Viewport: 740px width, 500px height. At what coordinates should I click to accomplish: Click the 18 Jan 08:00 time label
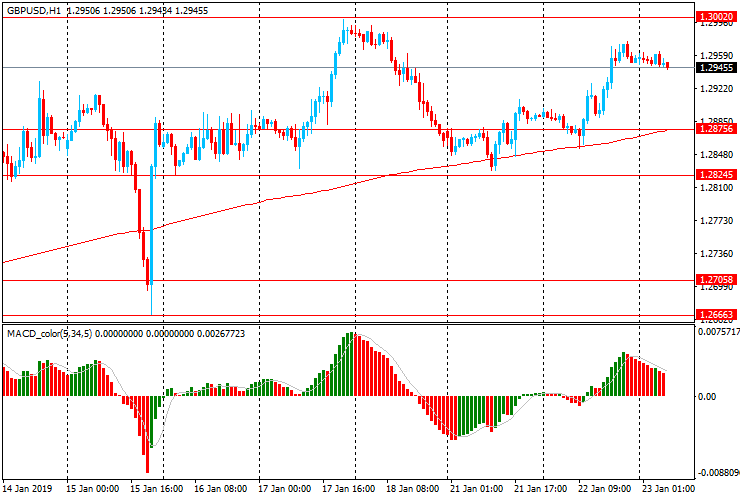point(412,489)
